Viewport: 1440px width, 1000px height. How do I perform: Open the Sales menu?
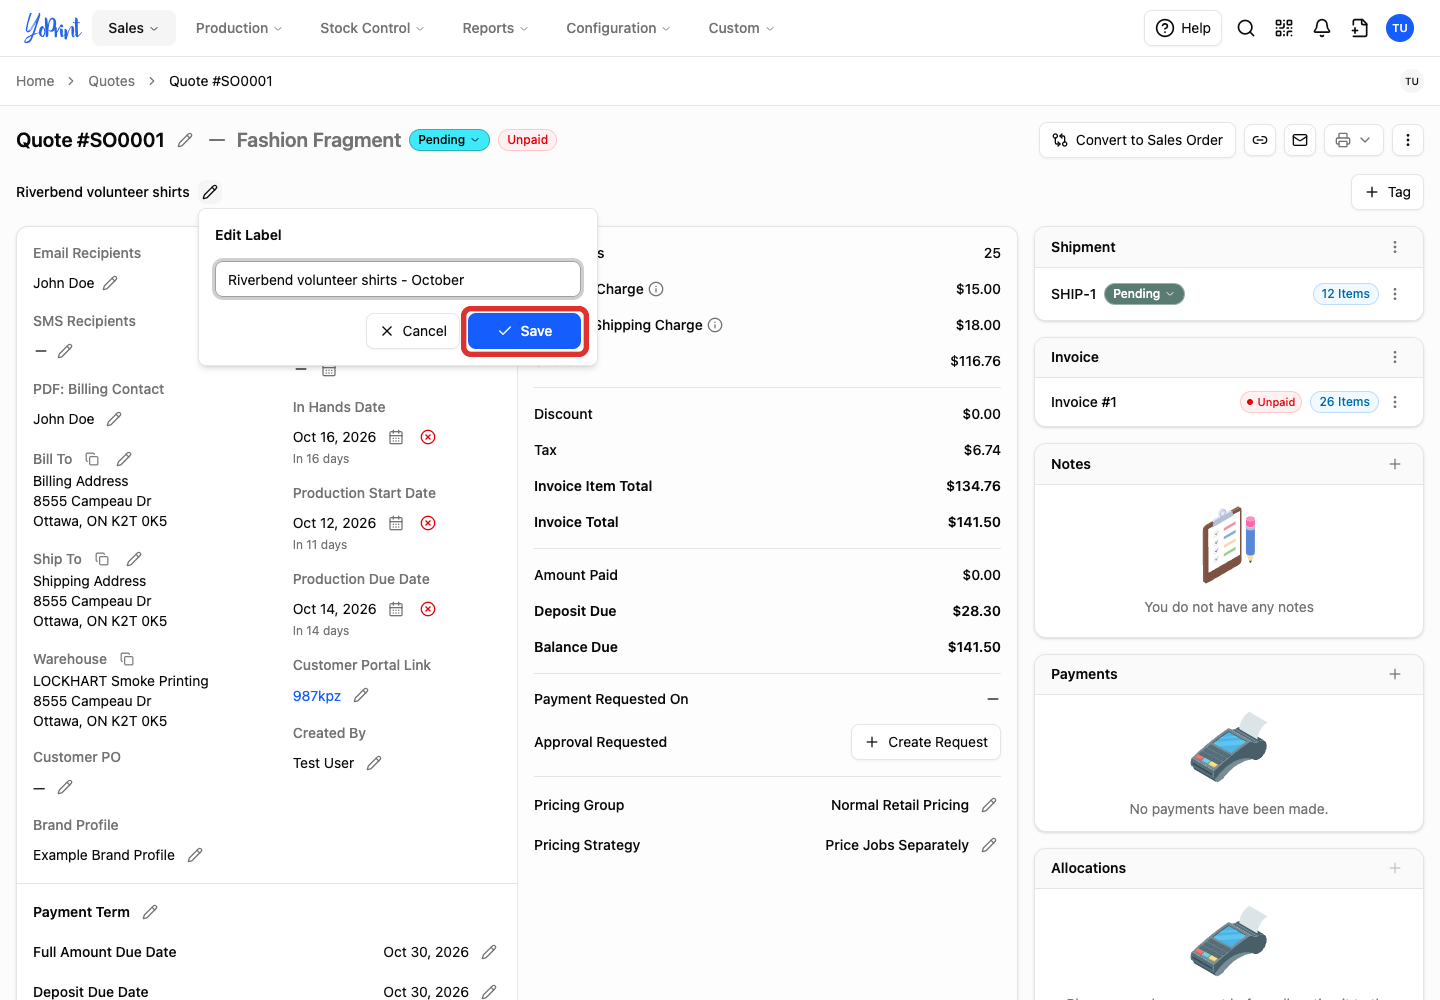coord(134,28)
